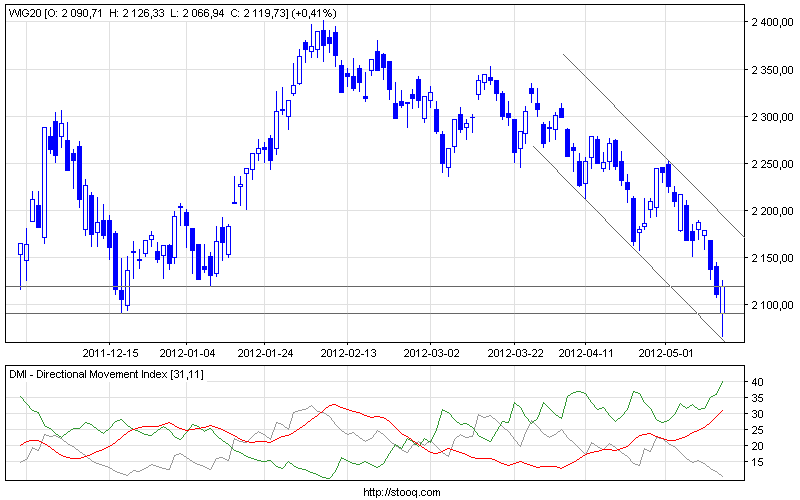Viewport: 800px width, 500px height.
Task: Select the 25 label on DMI axis
Action: coord(757,430)
